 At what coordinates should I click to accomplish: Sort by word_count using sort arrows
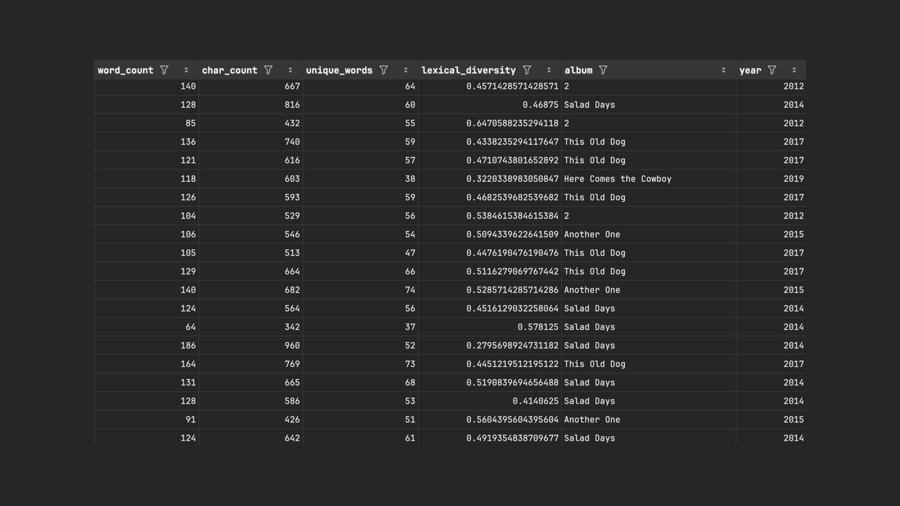(x=186, y=70)
